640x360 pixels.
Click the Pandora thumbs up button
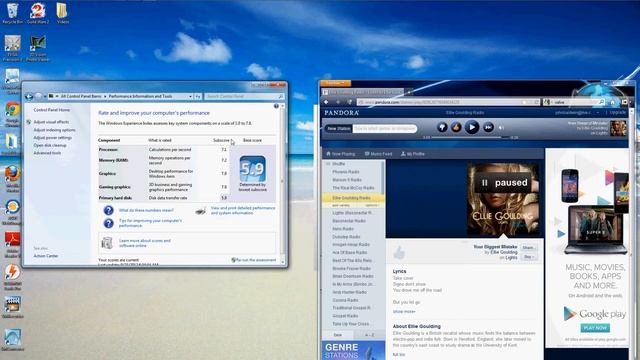(456, 127)
